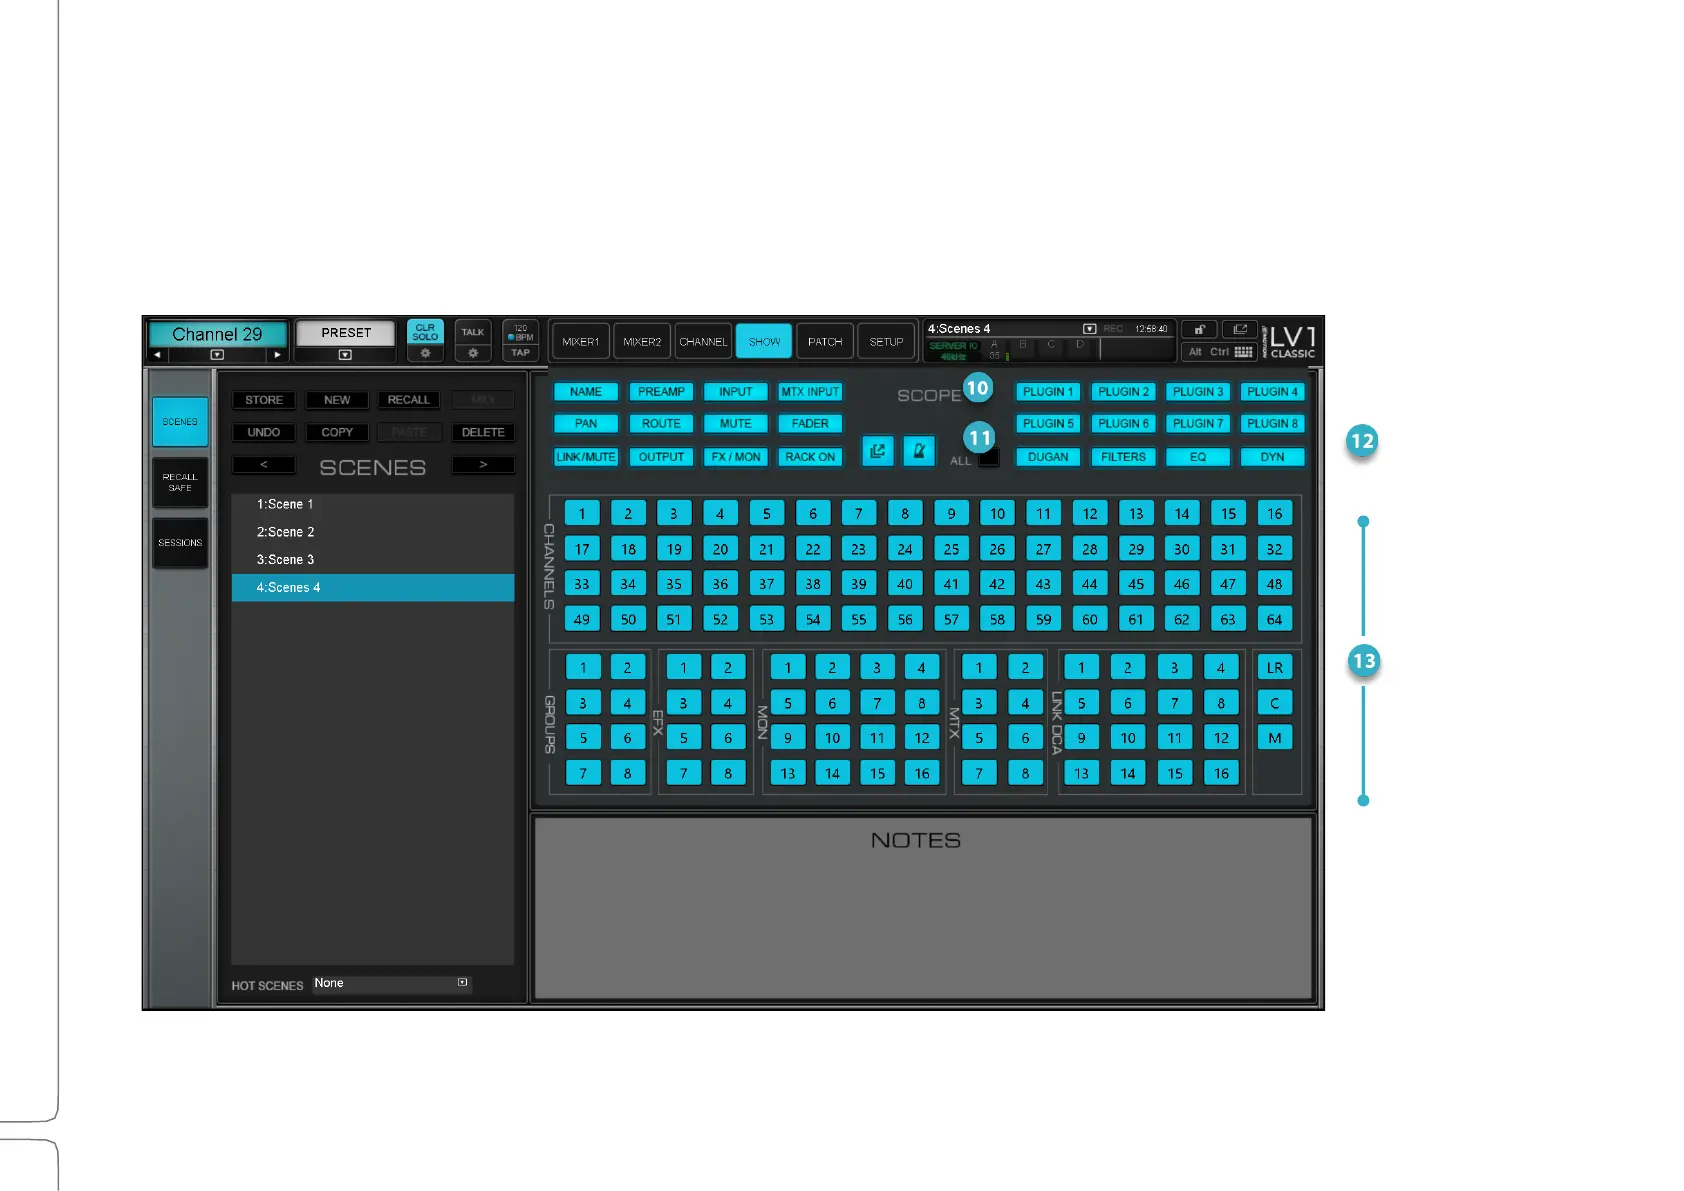Toggle ROUTE scope button
The width and height of the screenshot is (1684, 1191).
point(661,424)
